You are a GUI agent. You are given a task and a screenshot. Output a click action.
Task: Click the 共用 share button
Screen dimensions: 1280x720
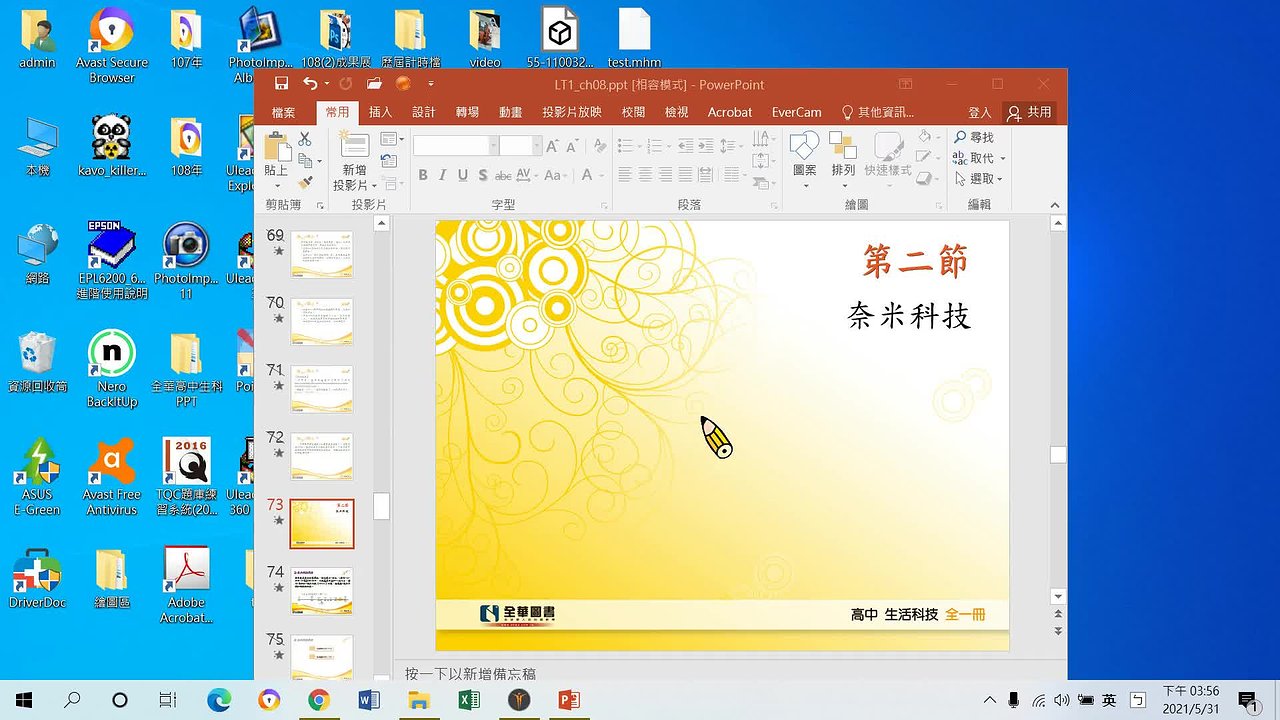pyautogui.click(x=1030, y=113)
